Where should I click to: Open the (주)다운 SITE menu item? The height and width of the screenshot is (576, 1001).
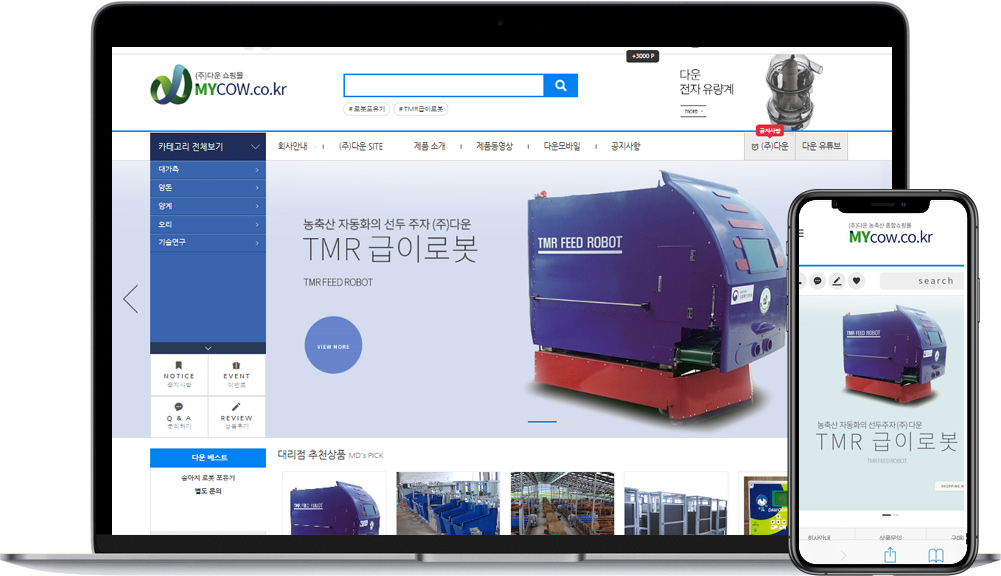(361, 146)
